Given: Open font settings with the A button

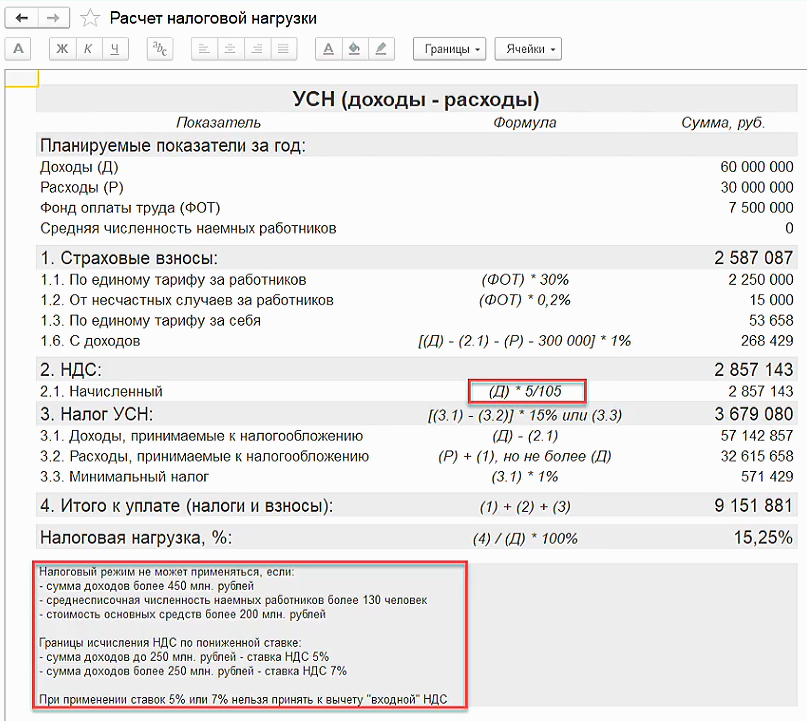Looking at the screenshot, I should tap(18, 48).
